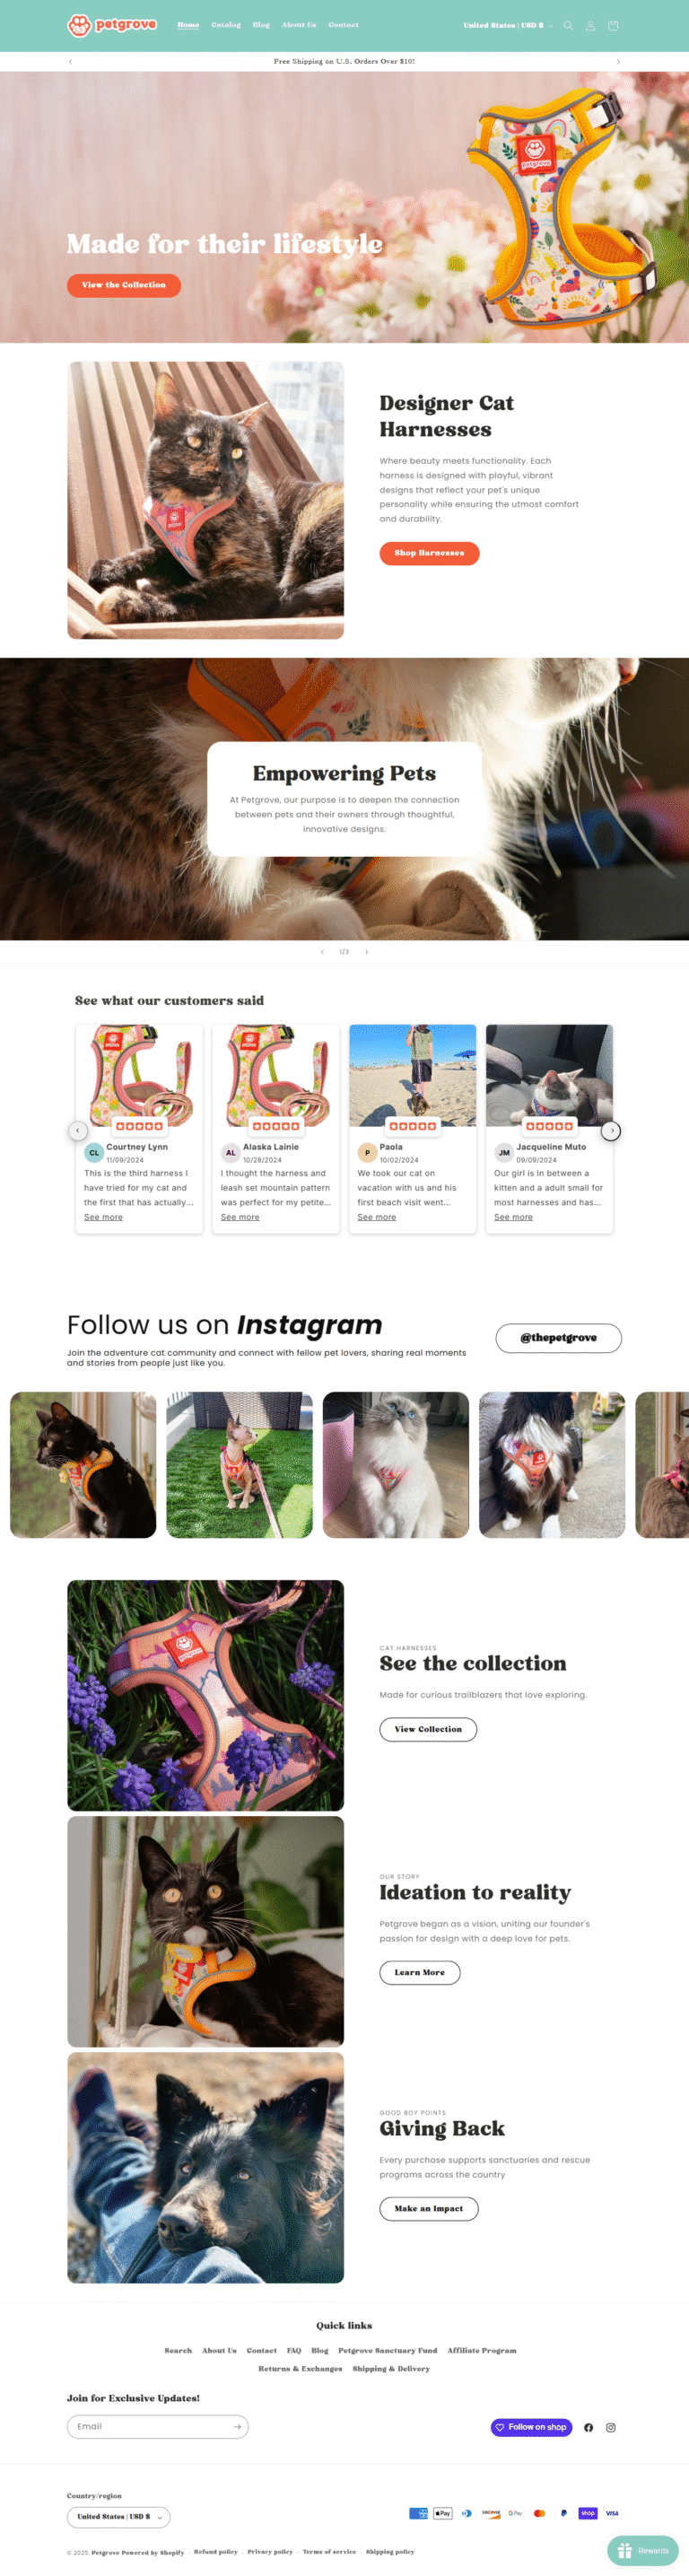Screen dimensions: 689x2576
Task: Click the View the Collection hero button
Action: [124, 285]
